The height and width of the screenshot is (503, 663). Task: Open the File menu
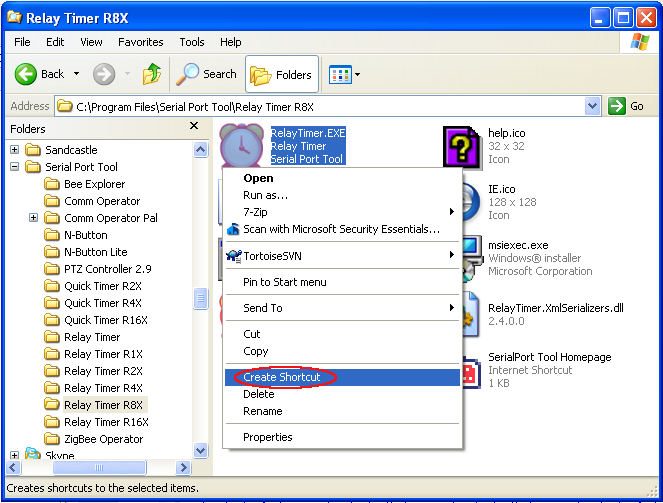coord(22,42)
